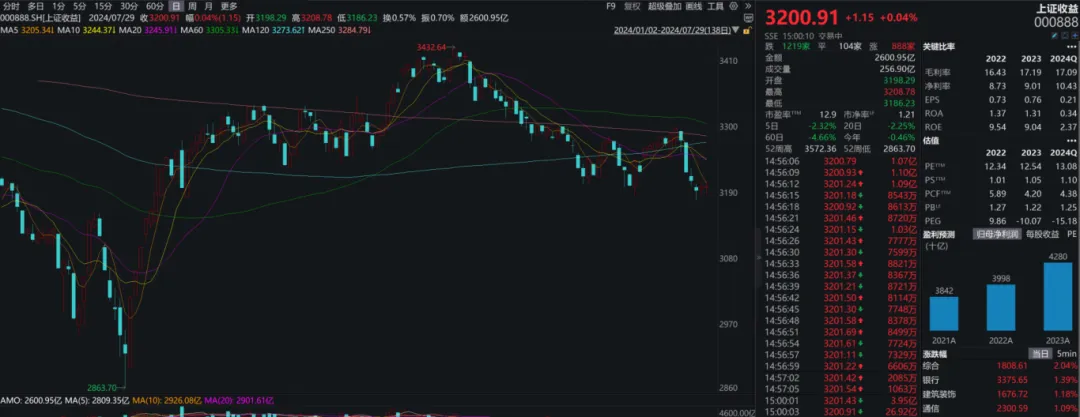Select the 30分 timeframe
1080x417 pixels.
tap(129, 6)
